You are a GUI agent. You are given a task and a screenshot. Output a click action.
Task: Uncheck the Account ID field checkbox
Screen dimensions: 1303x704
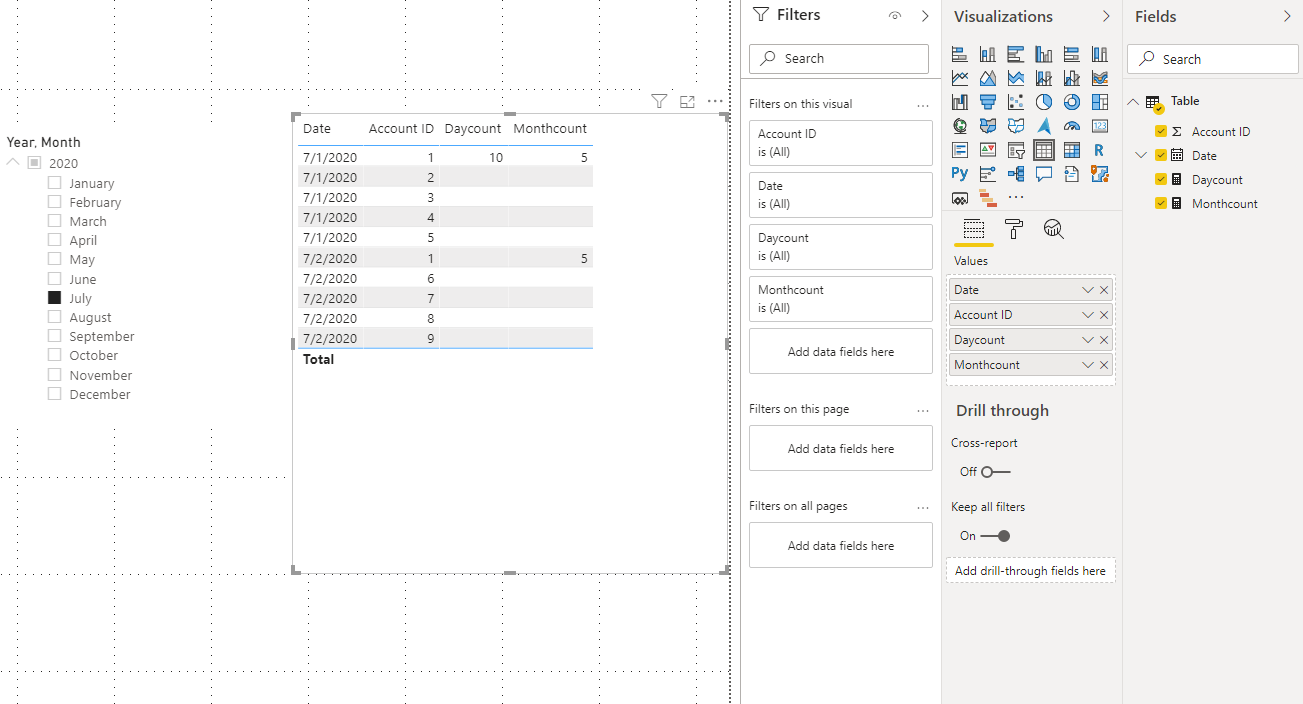(1161, 131)
